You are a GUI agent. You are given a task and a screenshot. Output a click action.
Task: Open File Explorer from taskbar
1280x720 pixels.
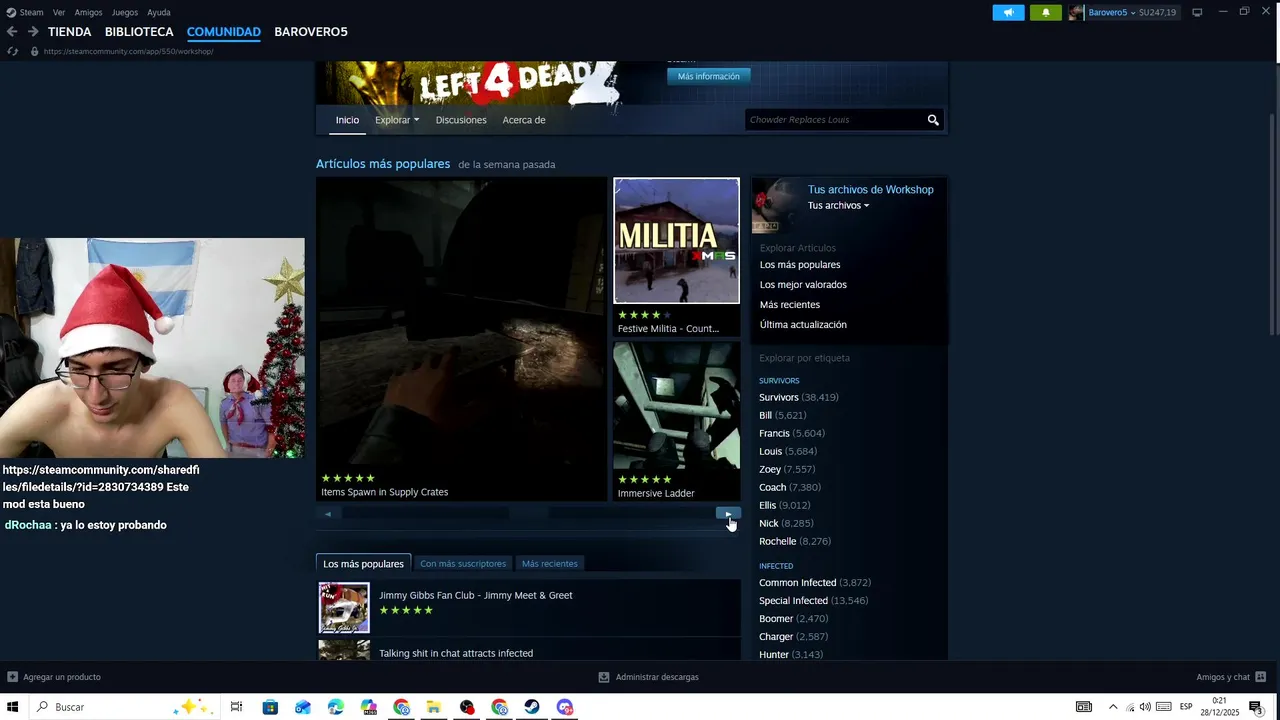pyautogui.click(x=434, y=707)
